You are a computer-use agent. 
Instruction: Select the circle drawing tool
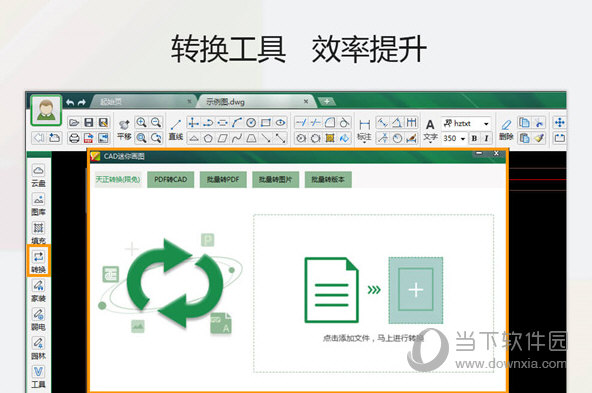(x=251, y=122)
